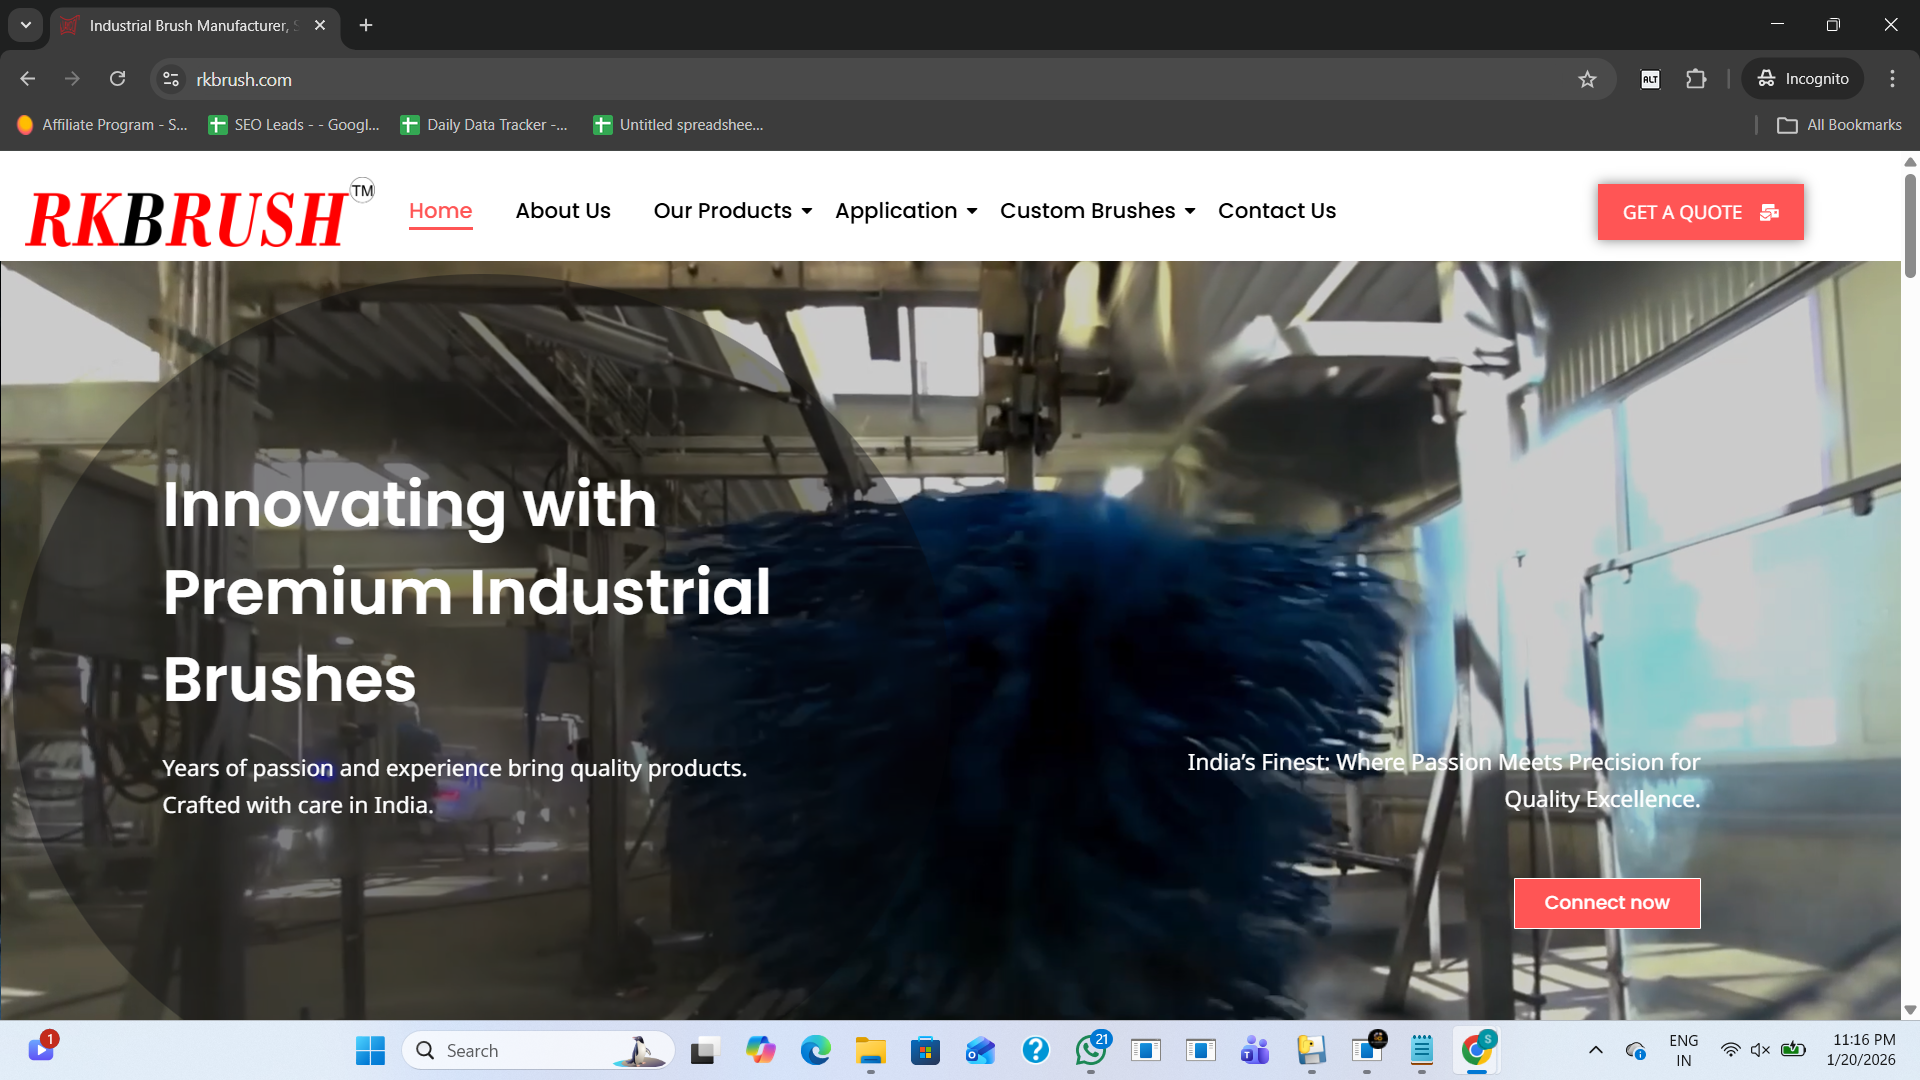Bookmark this page with the star icon
The image size is (1920, 1080).
pyautogui.click(x=1588, y=79)
